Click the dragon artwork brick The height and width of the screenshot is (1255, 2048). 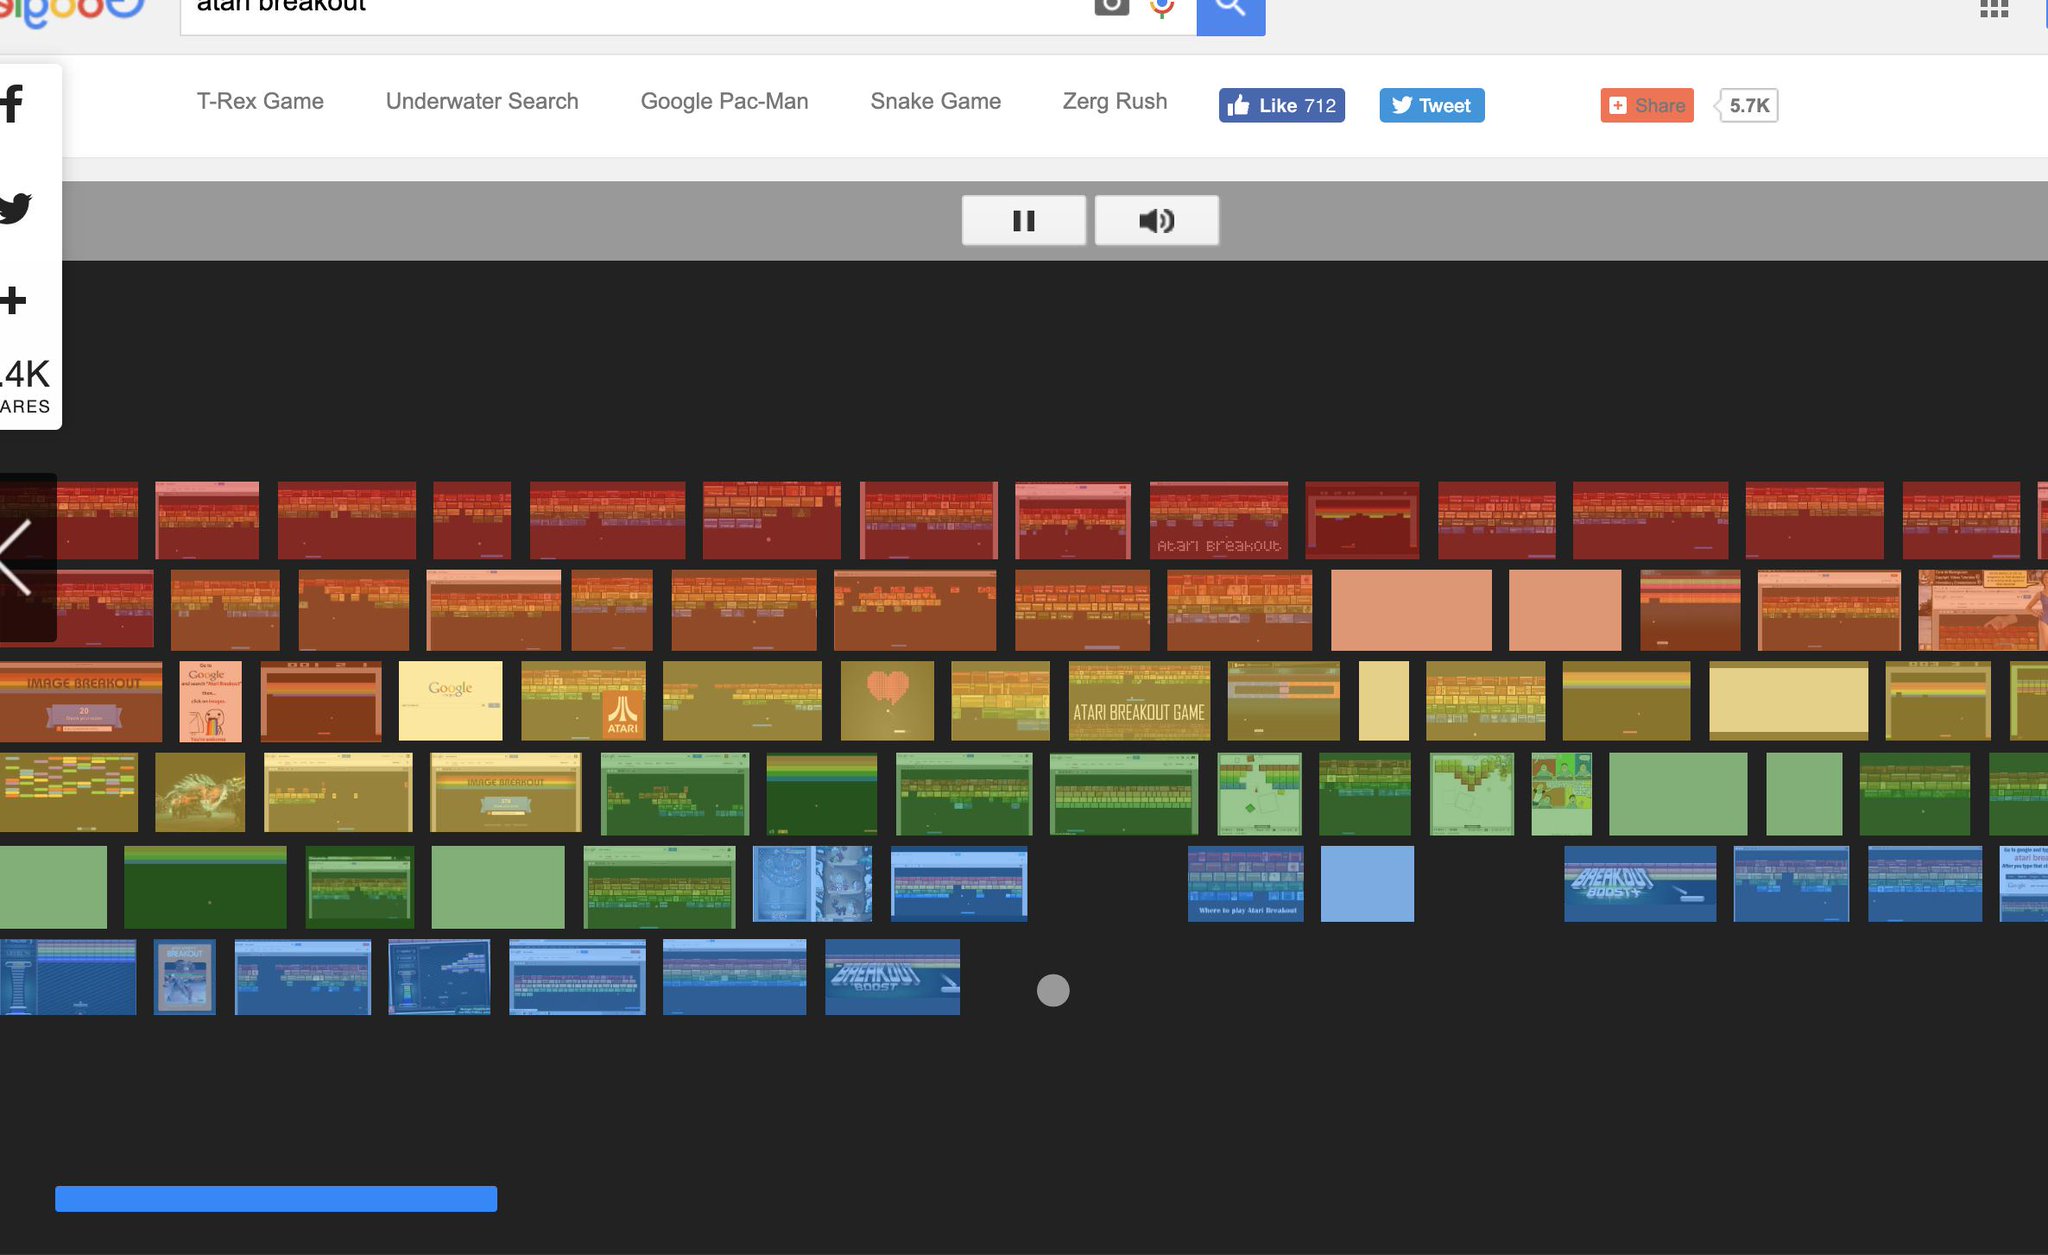[200, 792]
